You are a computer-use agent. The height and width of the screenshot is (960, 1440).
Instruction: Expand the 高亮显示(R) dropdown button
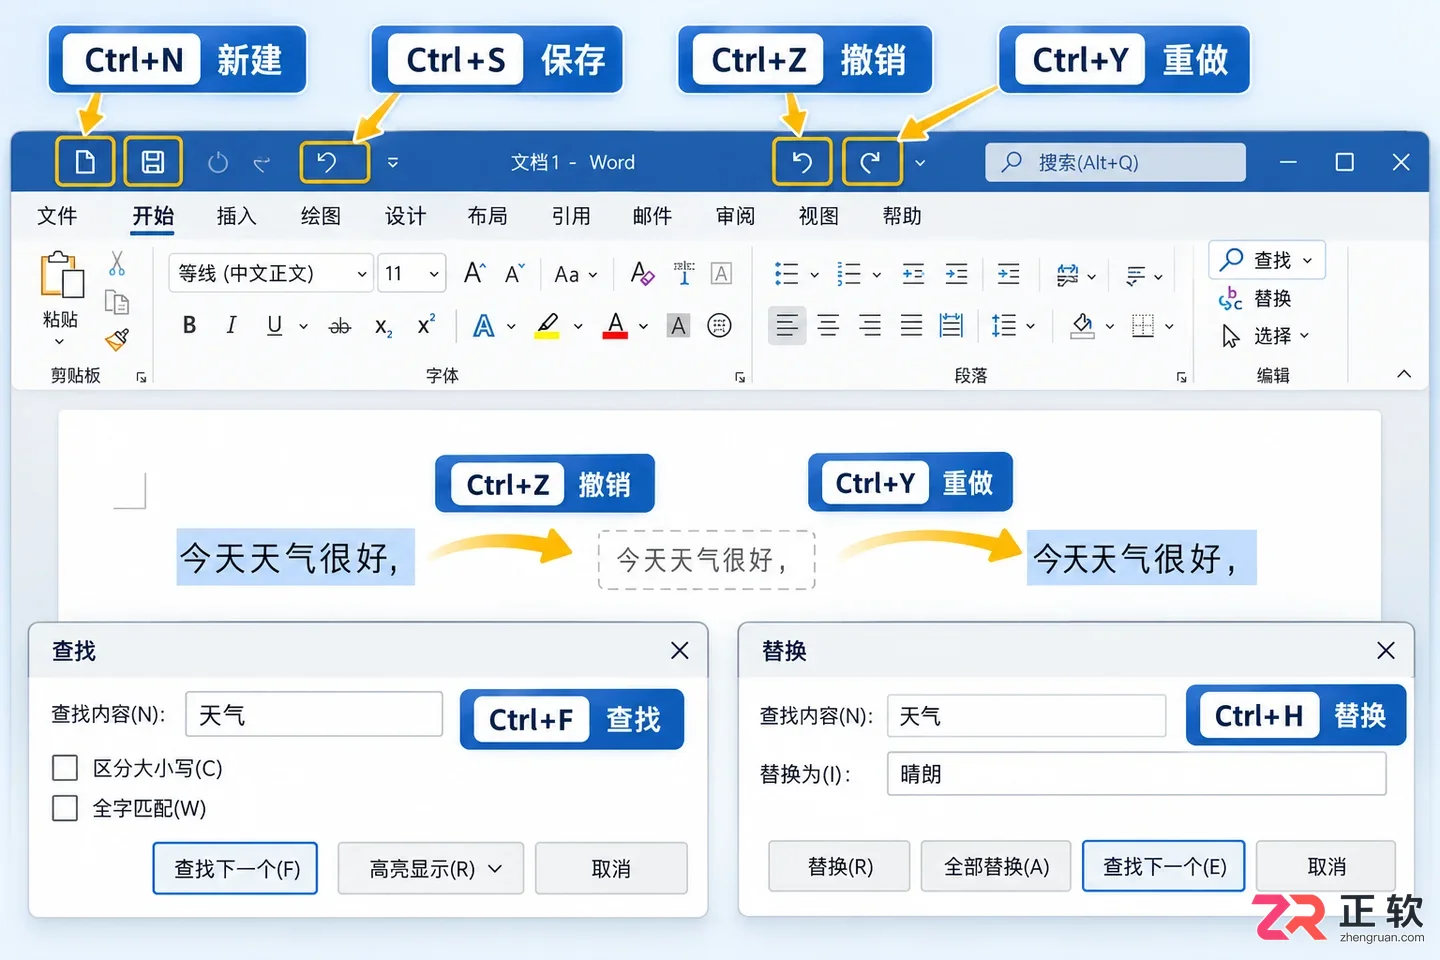(431, 868)
